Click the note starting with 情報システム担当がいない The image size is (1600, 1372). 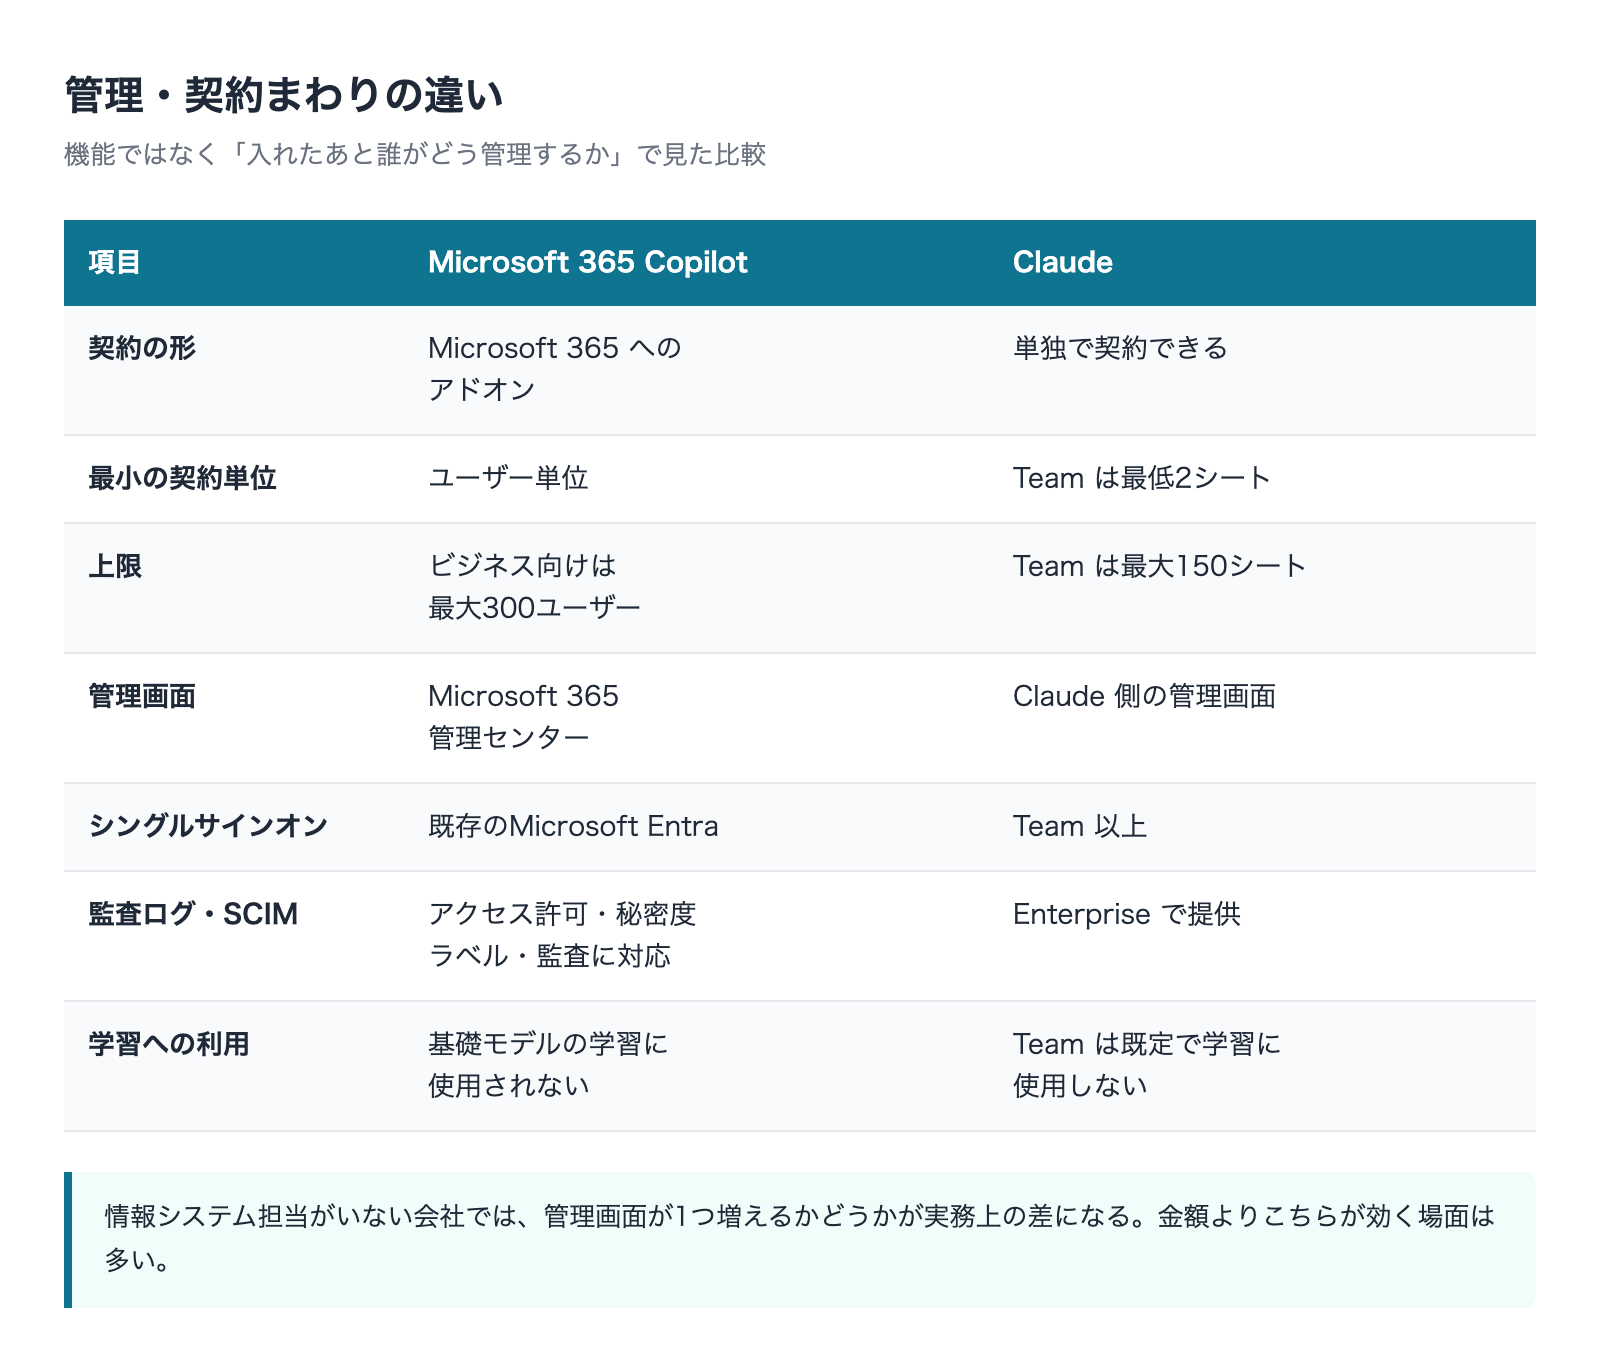tap(800, 1239)
